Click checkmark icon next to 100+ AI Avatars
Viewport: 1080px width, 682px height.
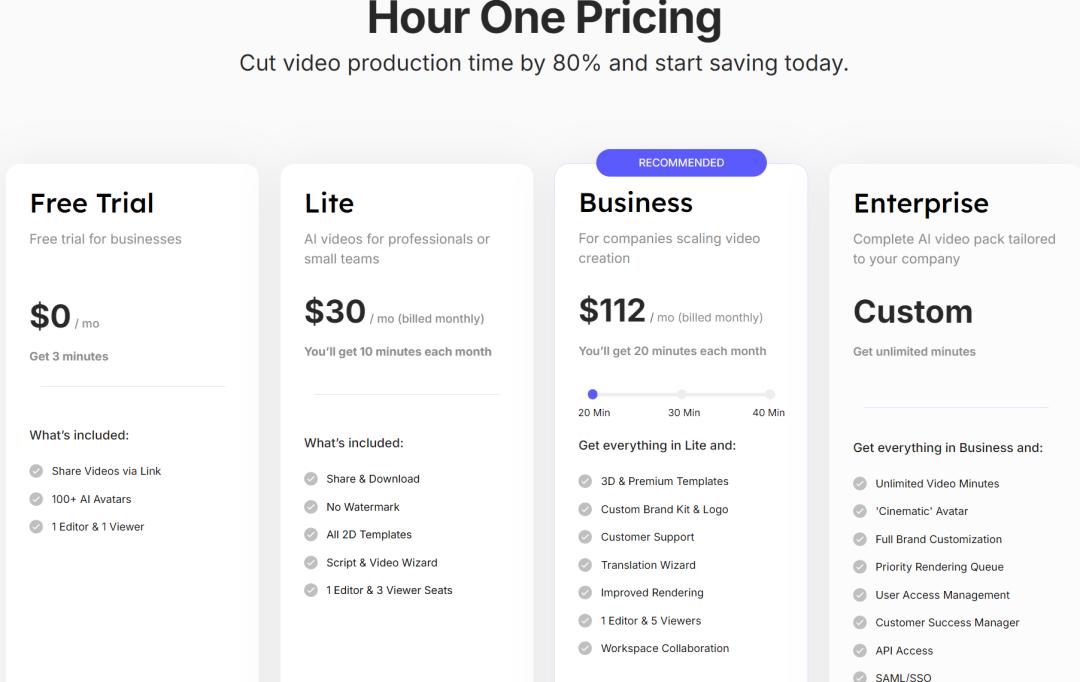(36, 499)
